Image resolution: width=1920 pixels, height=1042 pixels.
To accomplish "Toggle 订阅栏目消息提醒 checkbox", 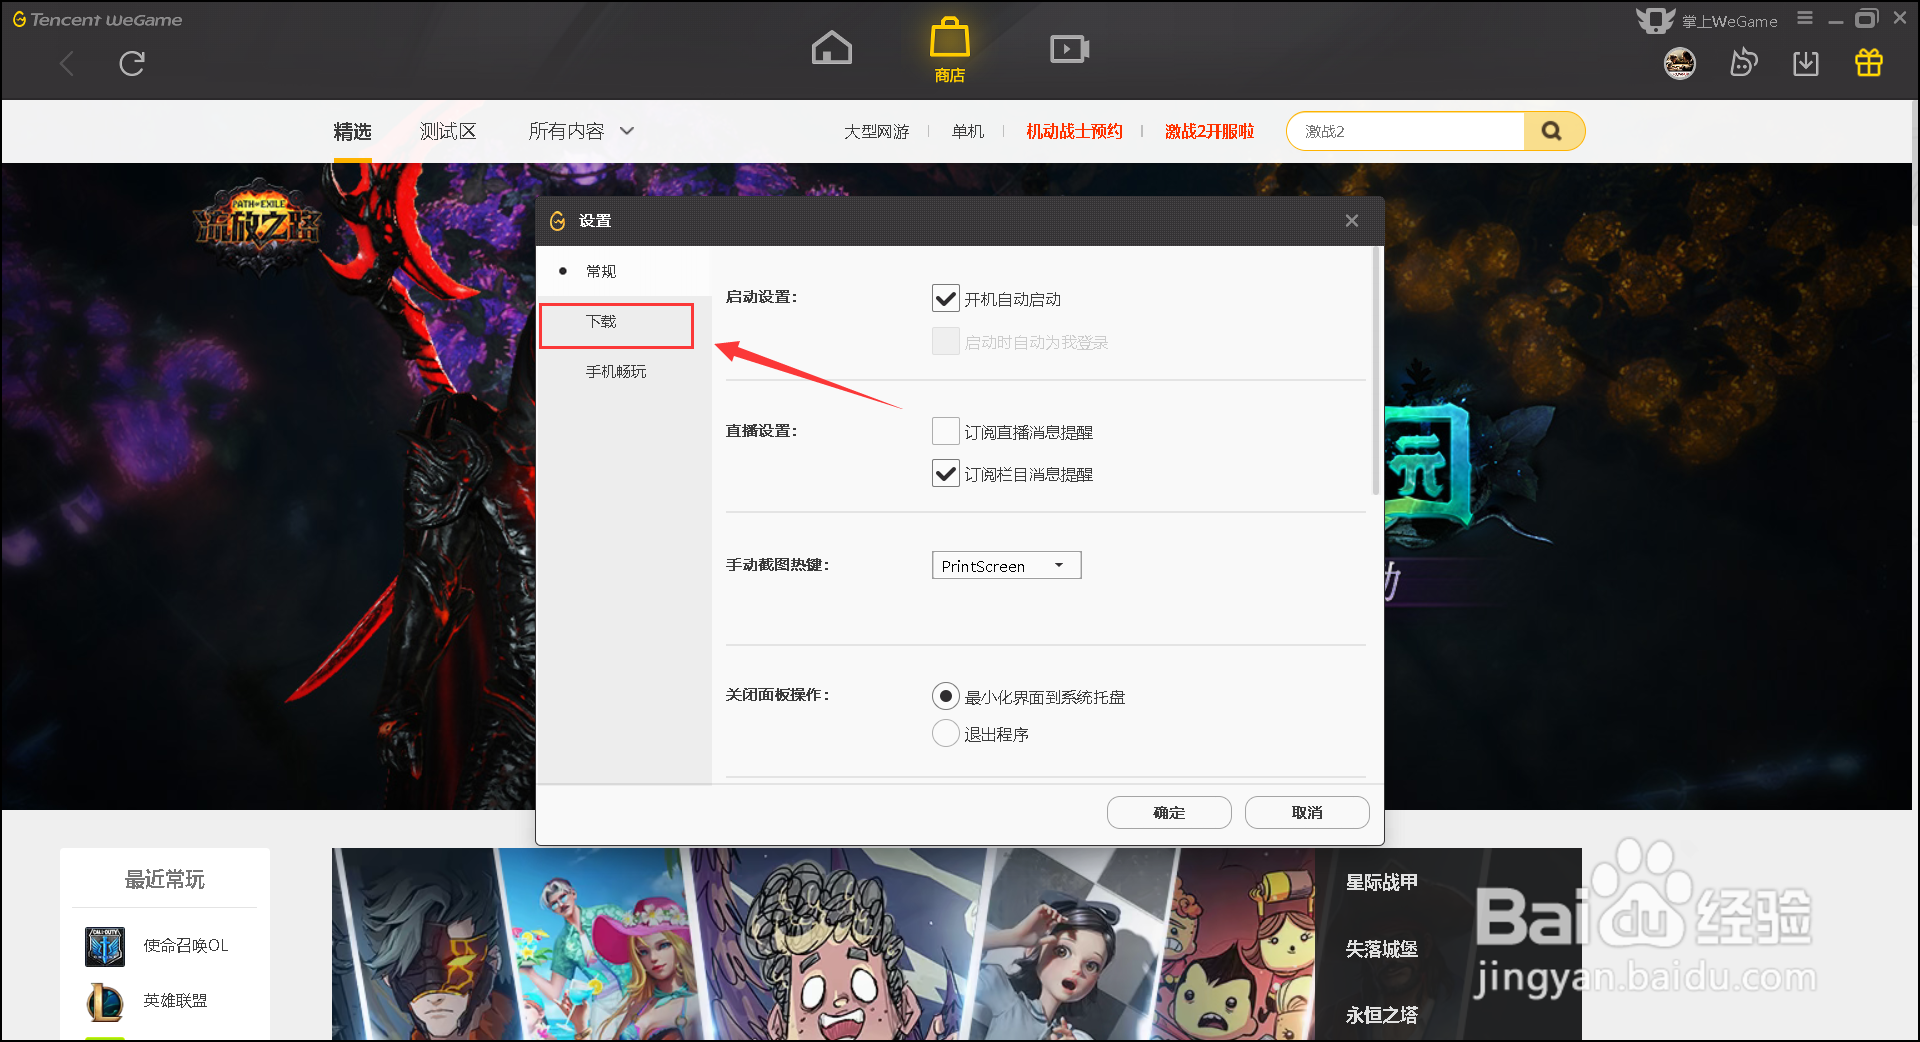I will point(945,473).
